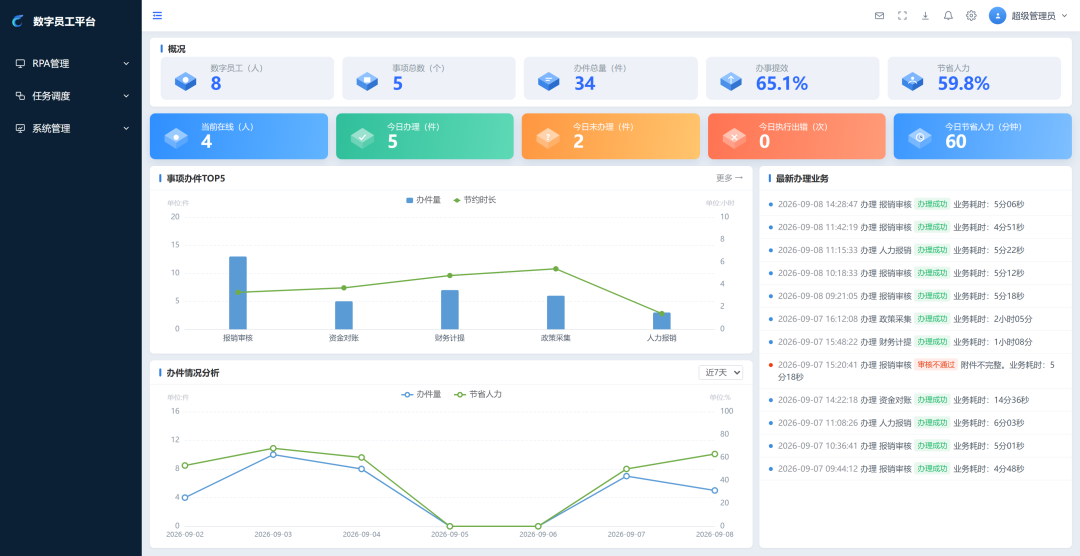Viewport: 1080px width, 556px height.
Task: Click 办理成功 tag on 14:28:47 entry
Action: pos(932,204)
